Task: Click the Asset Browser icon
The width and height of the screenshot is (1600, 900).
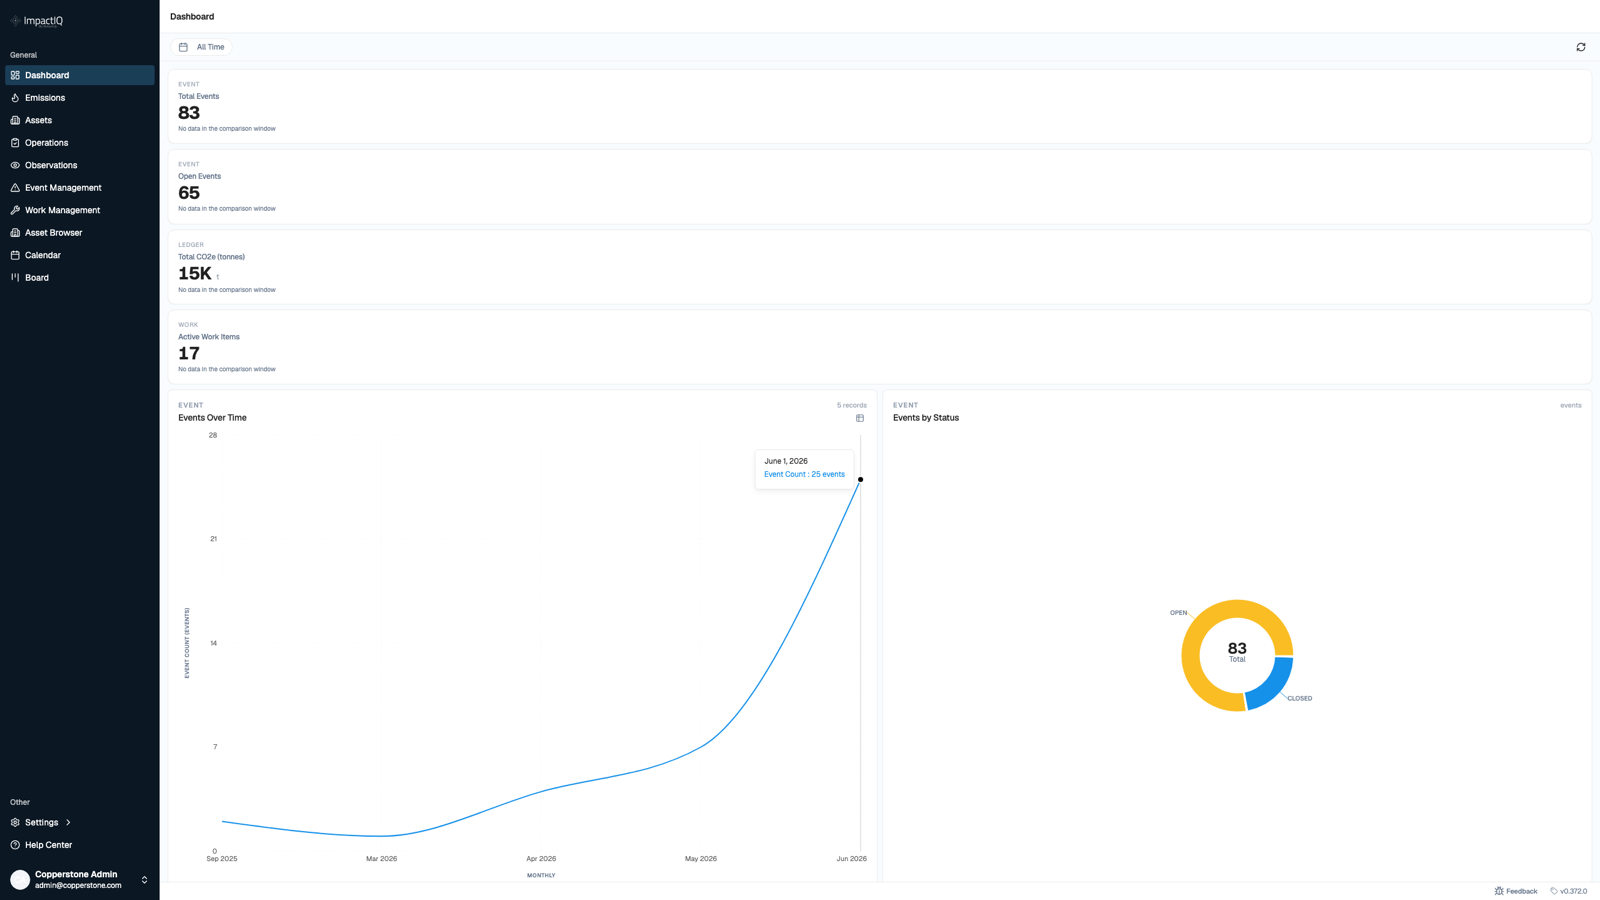Action: click(x=15, y=233)
